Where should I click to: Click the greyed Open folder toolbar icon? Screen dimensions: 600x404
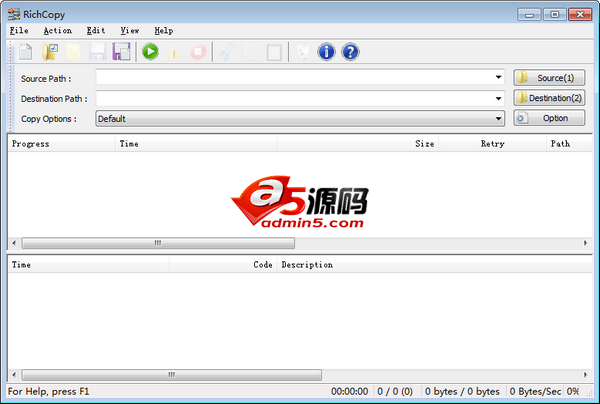(x=73, y=52)
